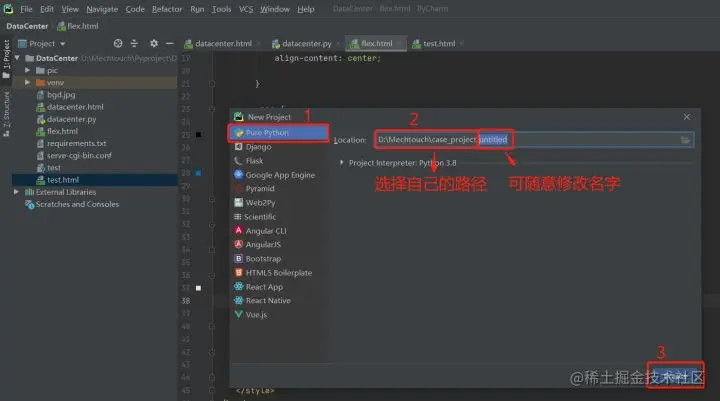The height and width of the screenshot is (401, 720).
Task: Open the Window menu
Action: (275, 9)
